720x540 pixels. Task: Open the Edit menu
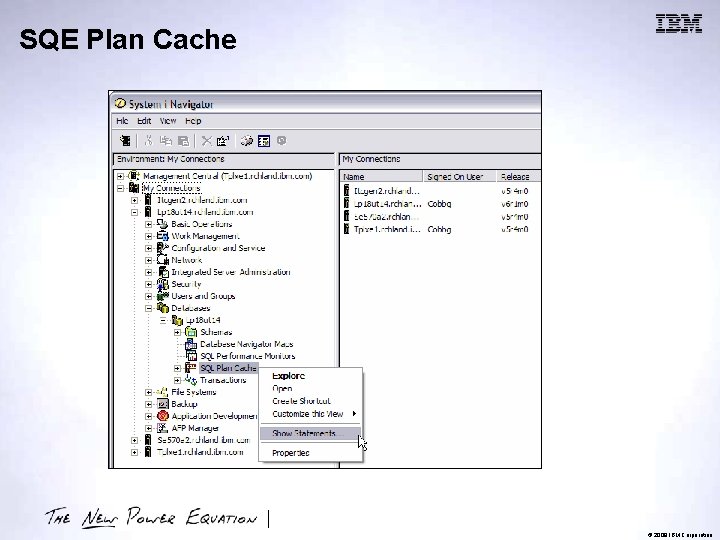tap(144, 121)
